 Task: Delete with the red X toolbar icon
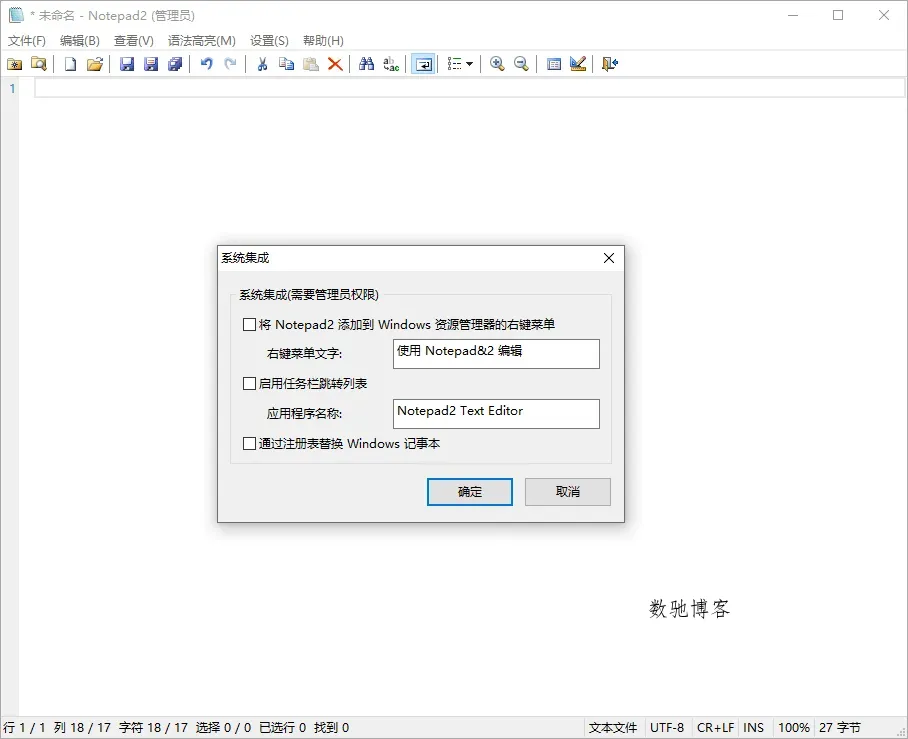coord(335,64)
